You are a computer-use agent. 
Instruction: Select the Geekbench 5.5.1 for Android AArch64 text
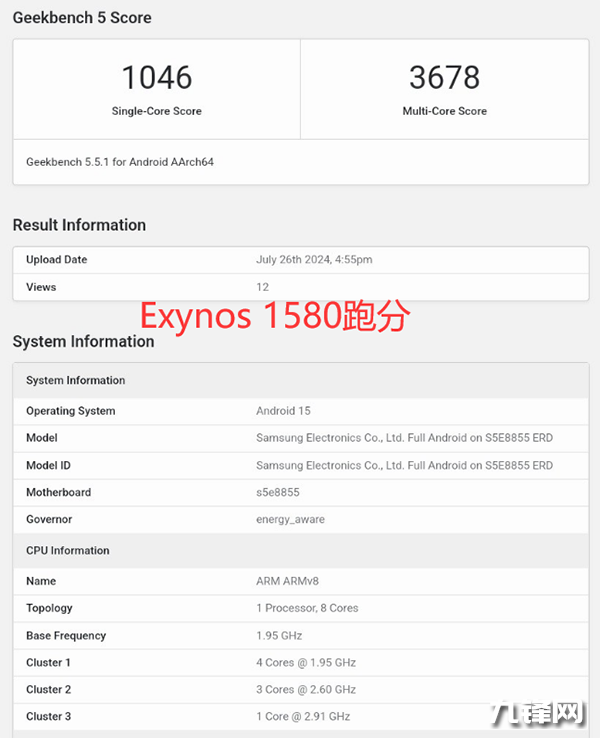pos(120,161)
